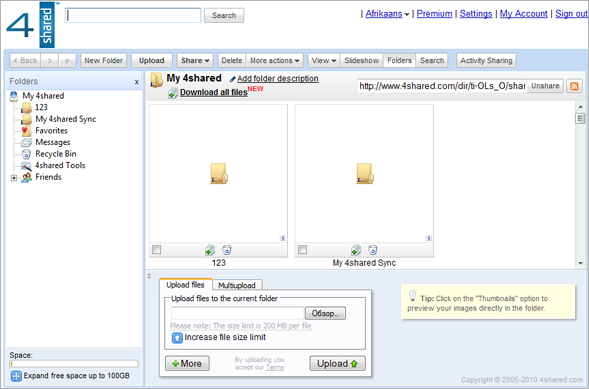
Task: Expand the Friends tree node
Action: point(14,178)
